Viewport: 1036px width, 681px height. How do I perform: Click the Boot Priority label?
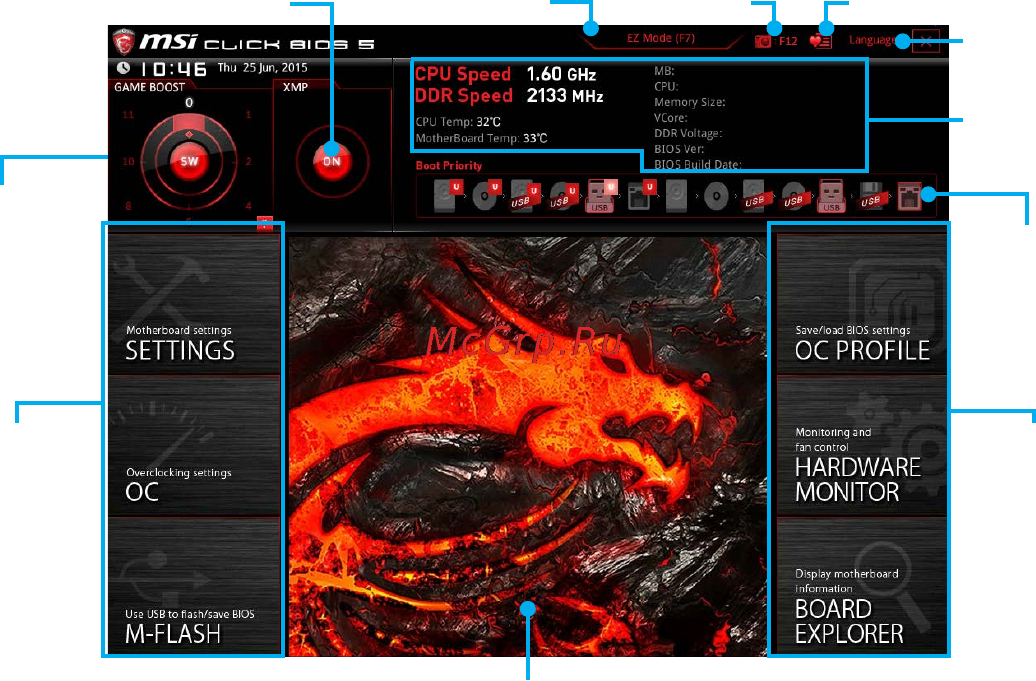tap(449, 165)
